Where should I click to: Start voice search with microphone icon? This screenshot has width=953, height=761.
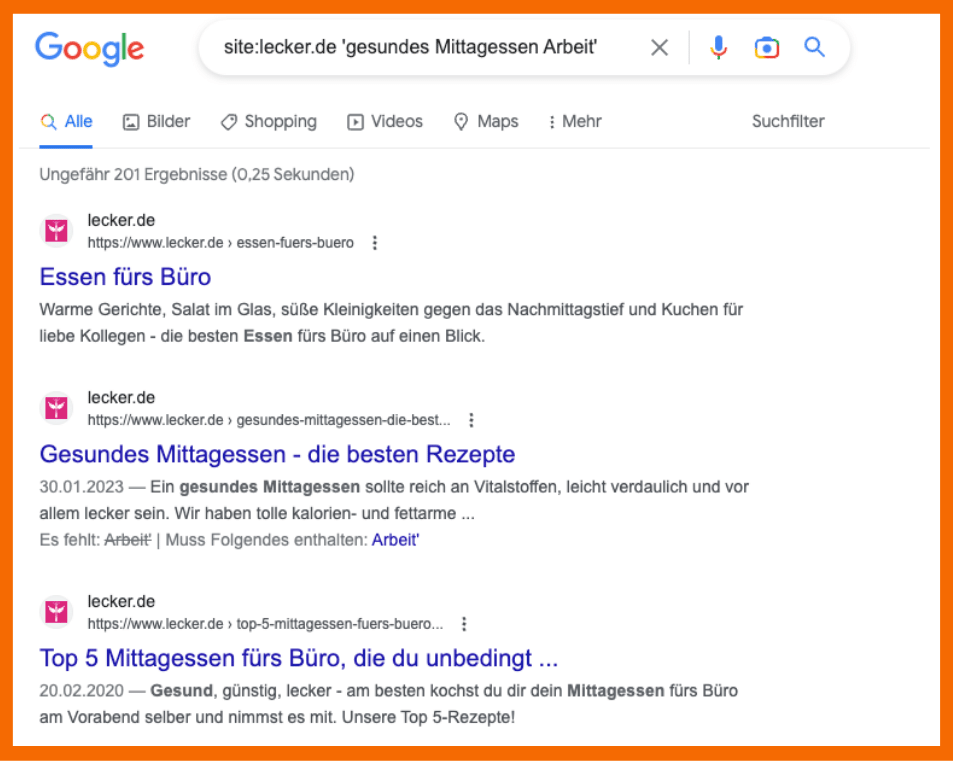(x=718, y=48)
